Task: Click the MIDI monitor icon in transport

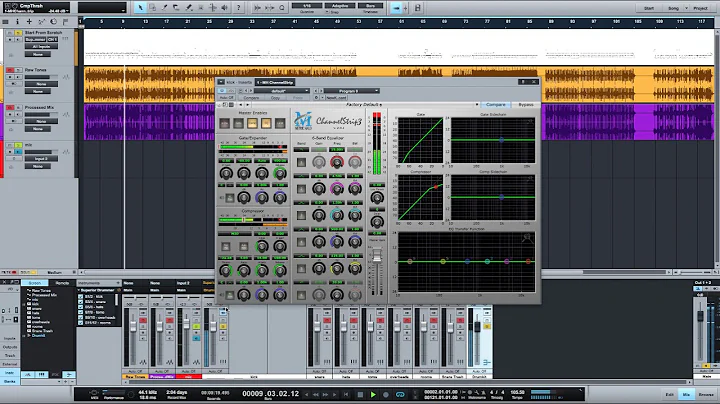Action: pos(94,393)
